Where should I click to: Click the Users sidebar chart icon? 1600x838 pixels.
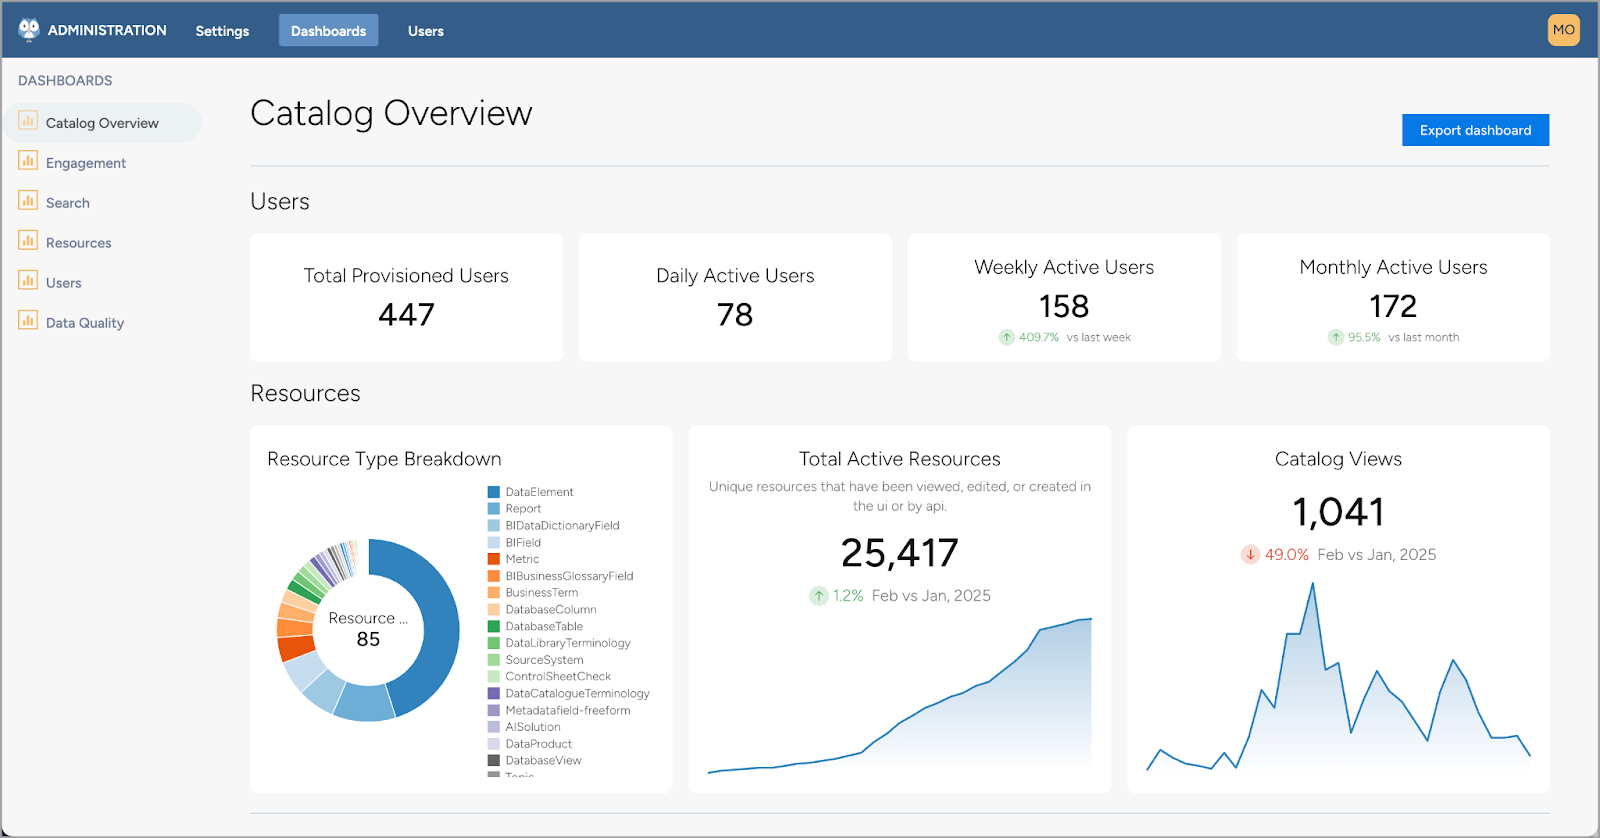click(x=28, y=281)
